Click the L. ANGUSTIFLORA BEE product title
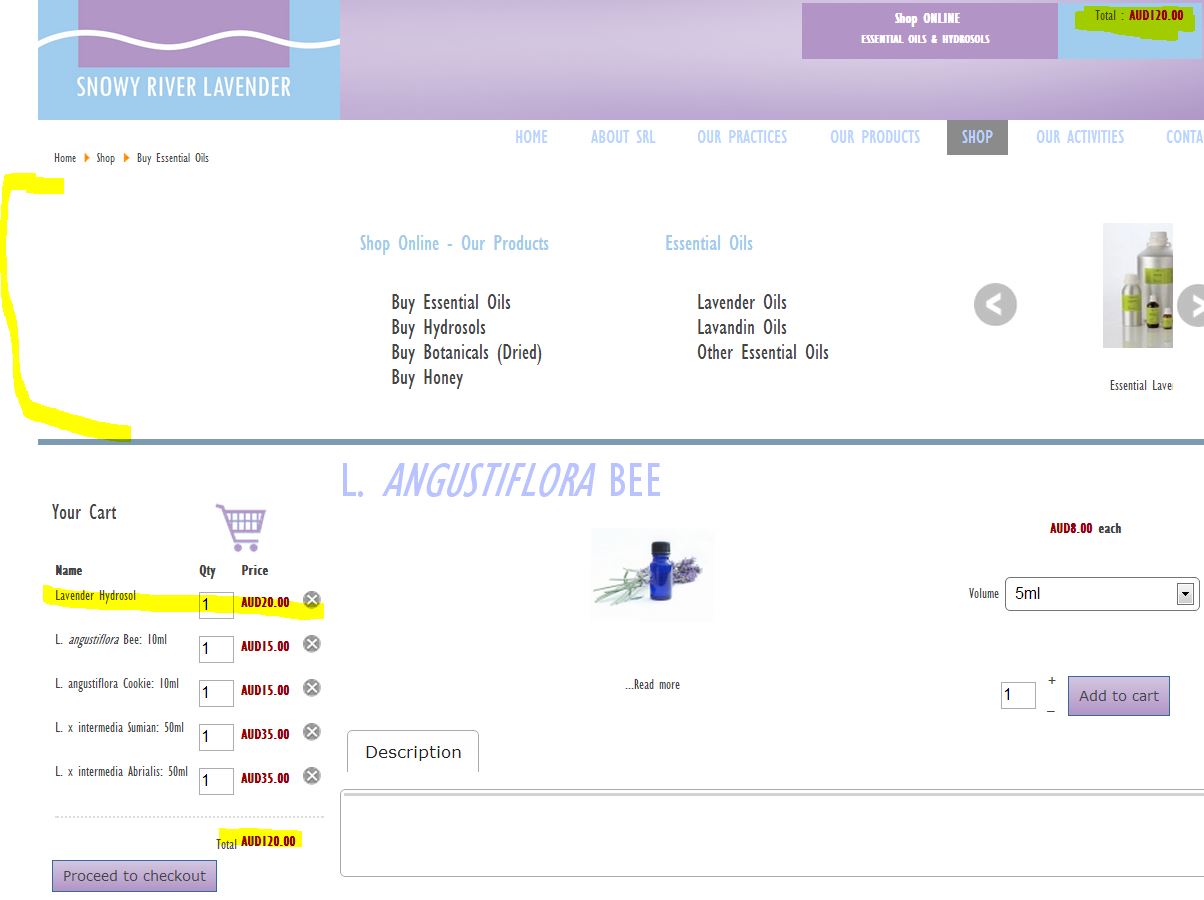 tap(501, 481)
